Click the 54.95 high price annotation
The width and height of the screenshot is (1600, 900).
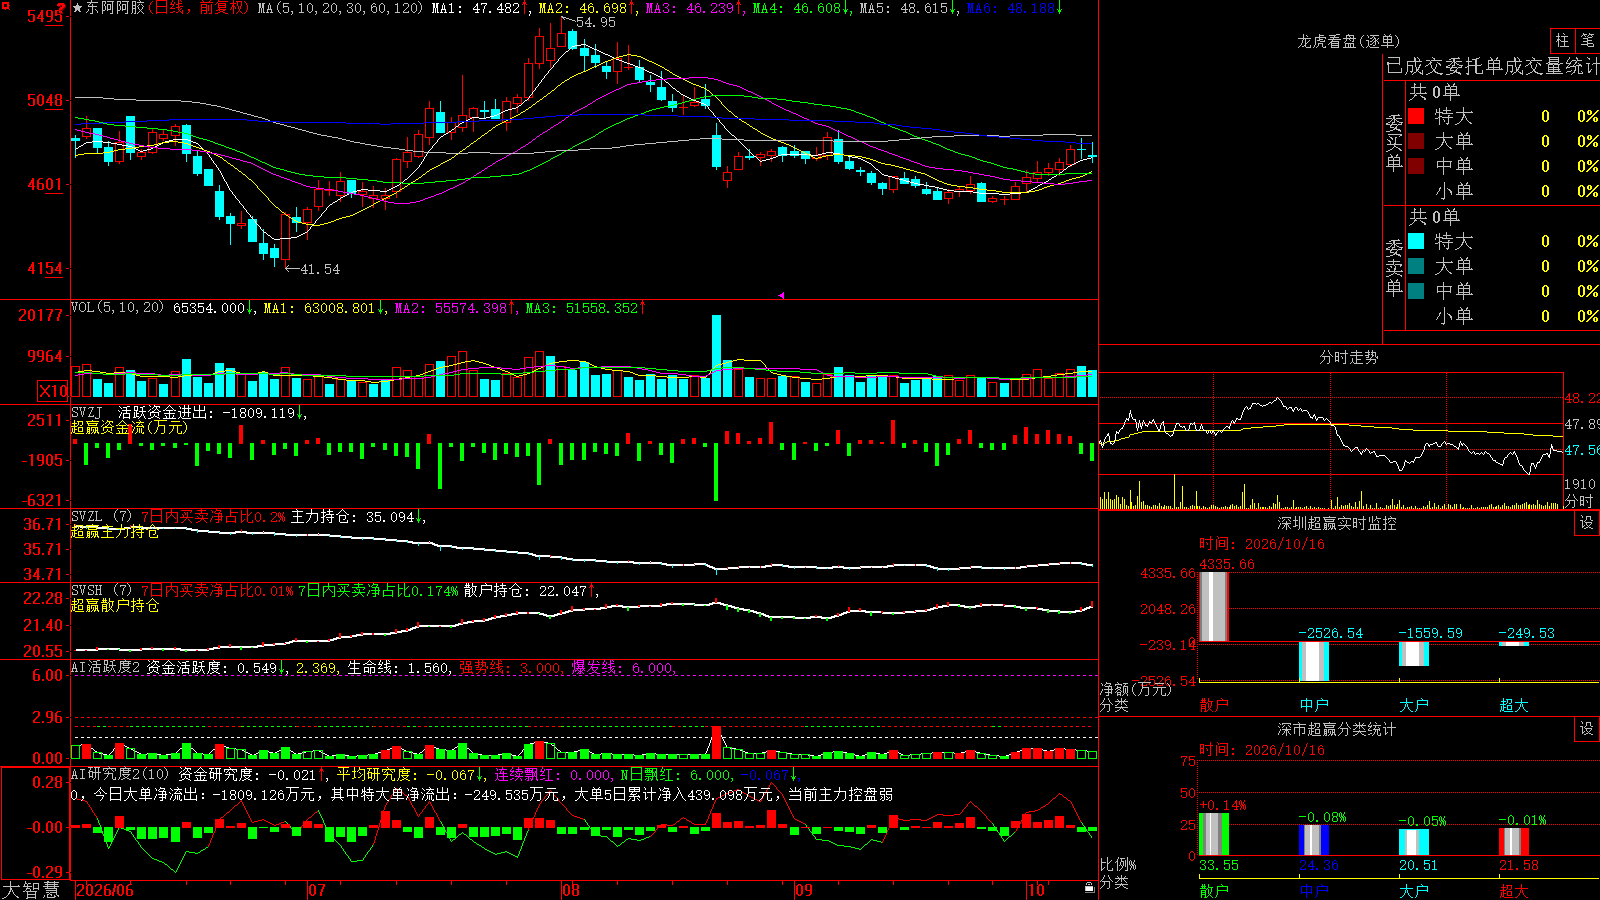click(x=596, y=22)
